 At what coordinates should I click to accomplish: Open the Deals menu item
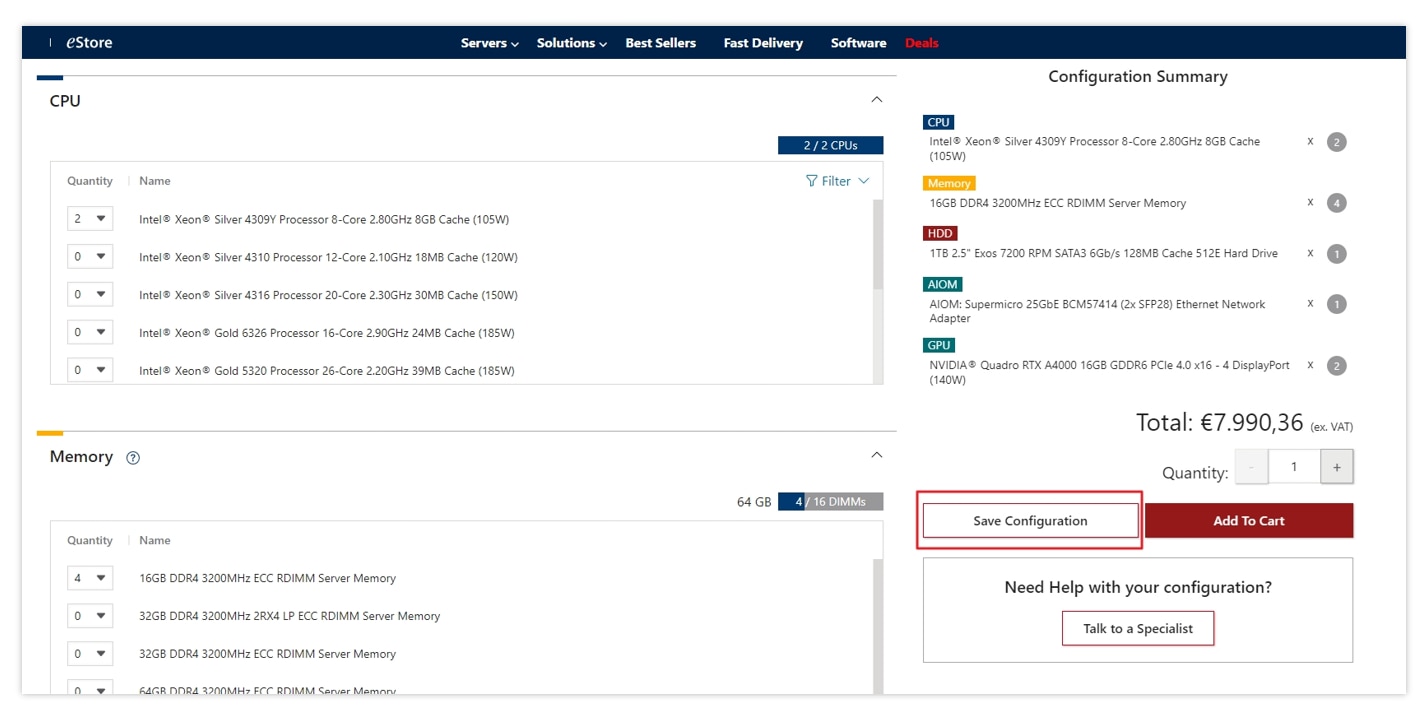pyautogui.click(x=921, y=42)
